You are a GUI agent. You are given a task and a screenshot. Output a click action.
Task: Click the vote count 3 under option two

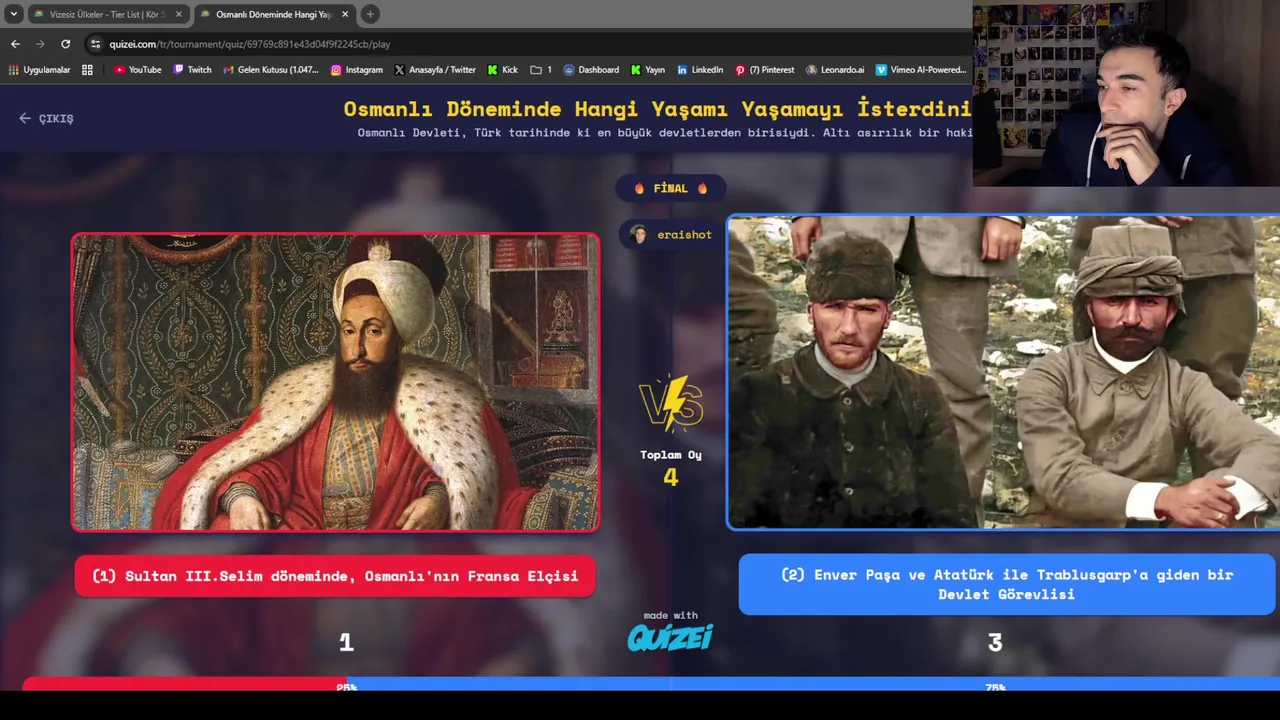pyautogui.click(x=995, y=643)
